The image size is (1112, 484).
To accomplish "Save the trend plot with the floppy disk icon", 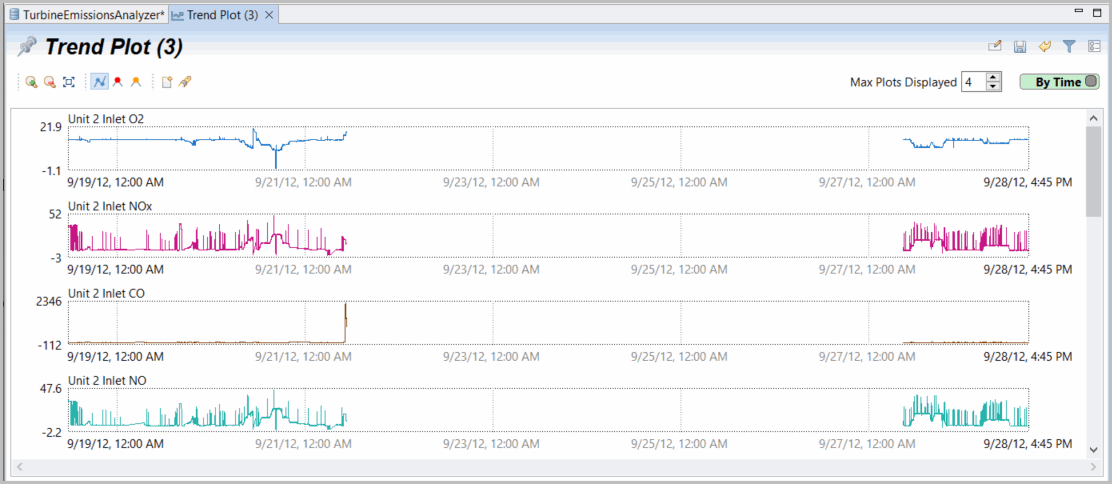I will click(1020, 47).
